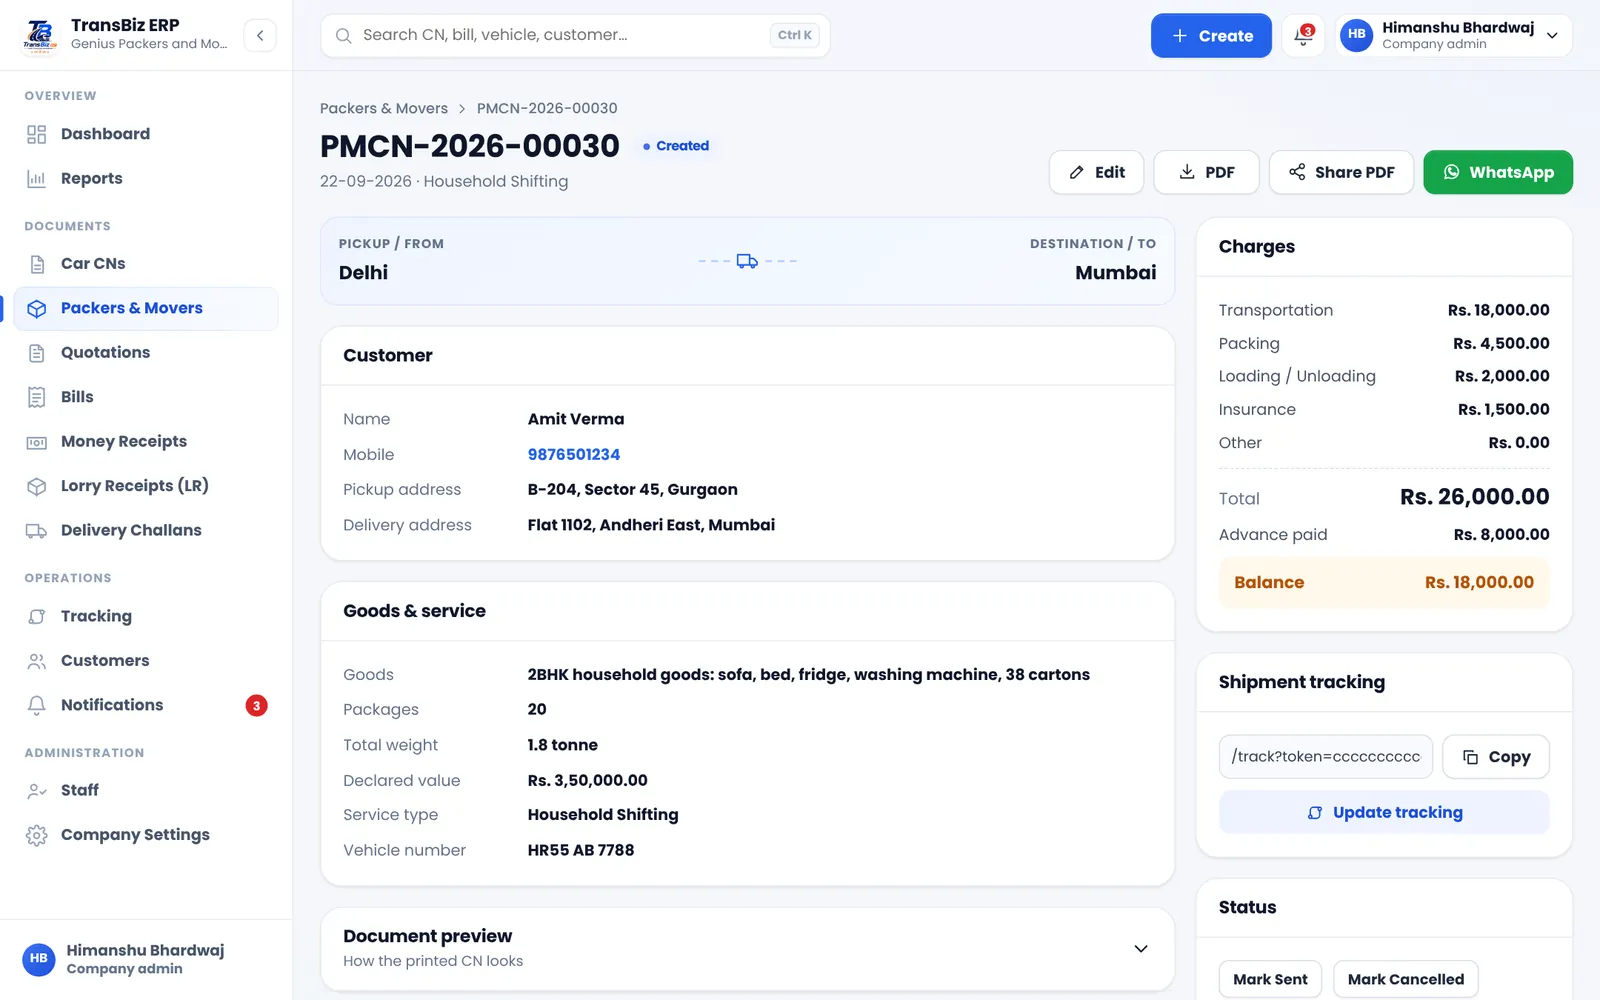Click the Company Settings gear icon

[x=37, y=835]
